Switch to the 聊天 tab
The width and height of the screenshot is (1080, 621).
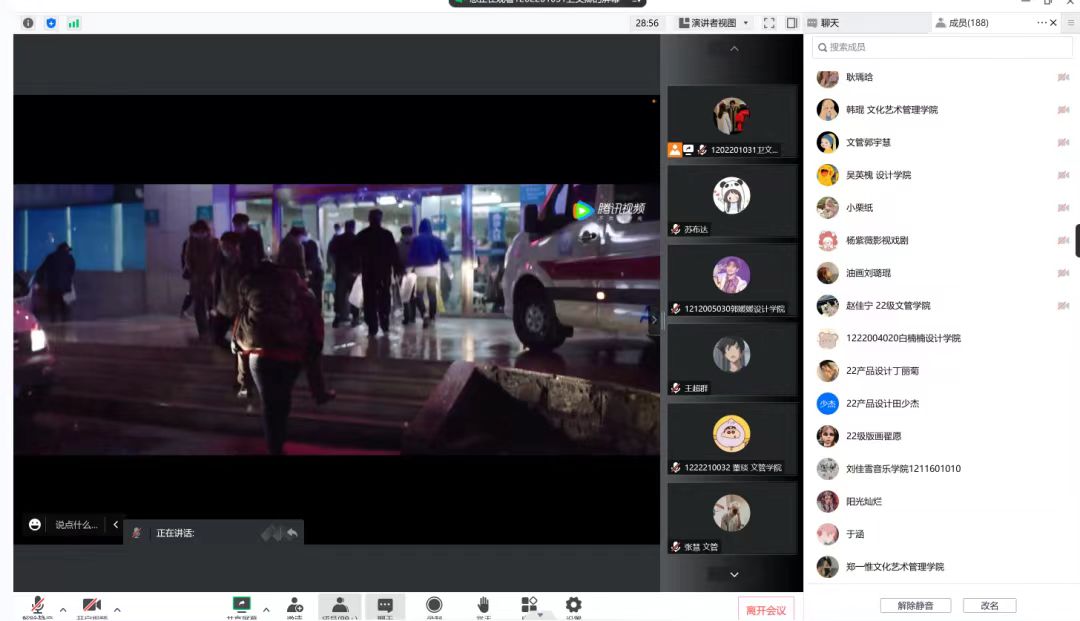(x=865, y=23)
